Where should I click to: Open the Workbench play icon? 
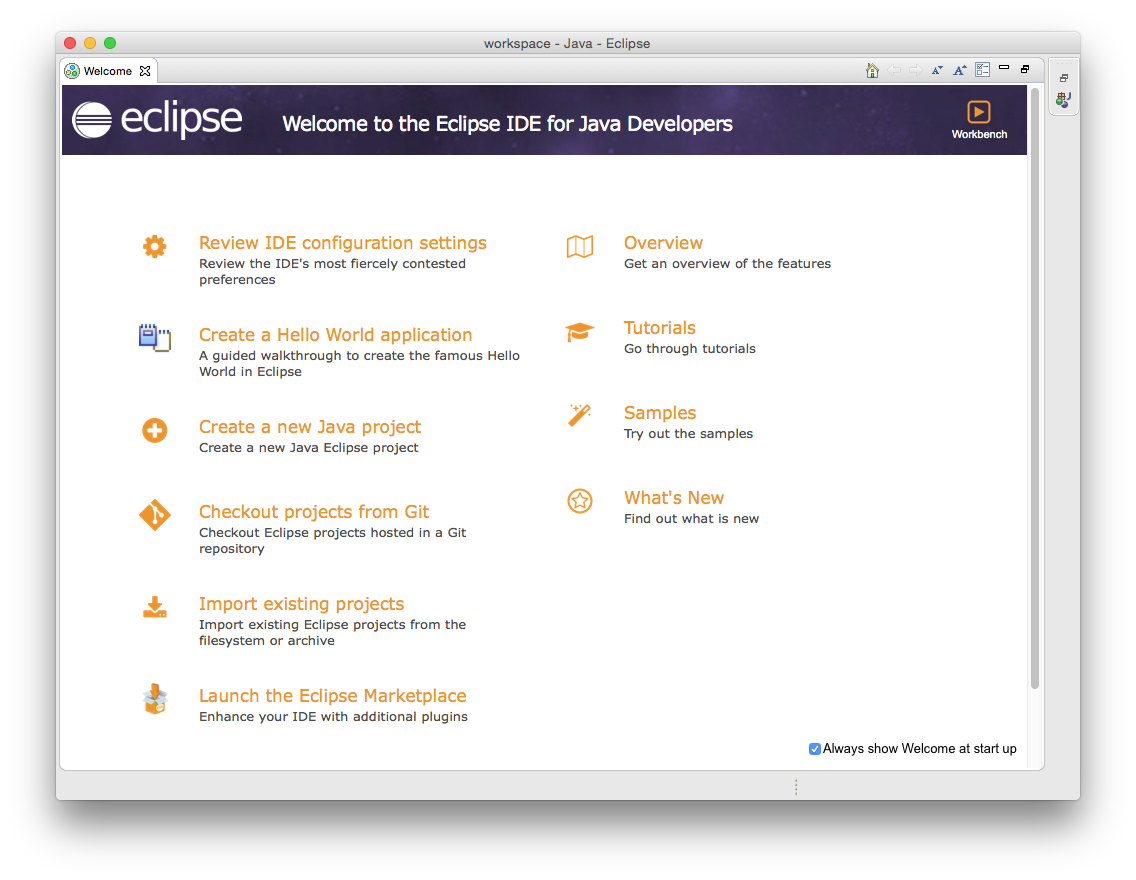point(979,112)
